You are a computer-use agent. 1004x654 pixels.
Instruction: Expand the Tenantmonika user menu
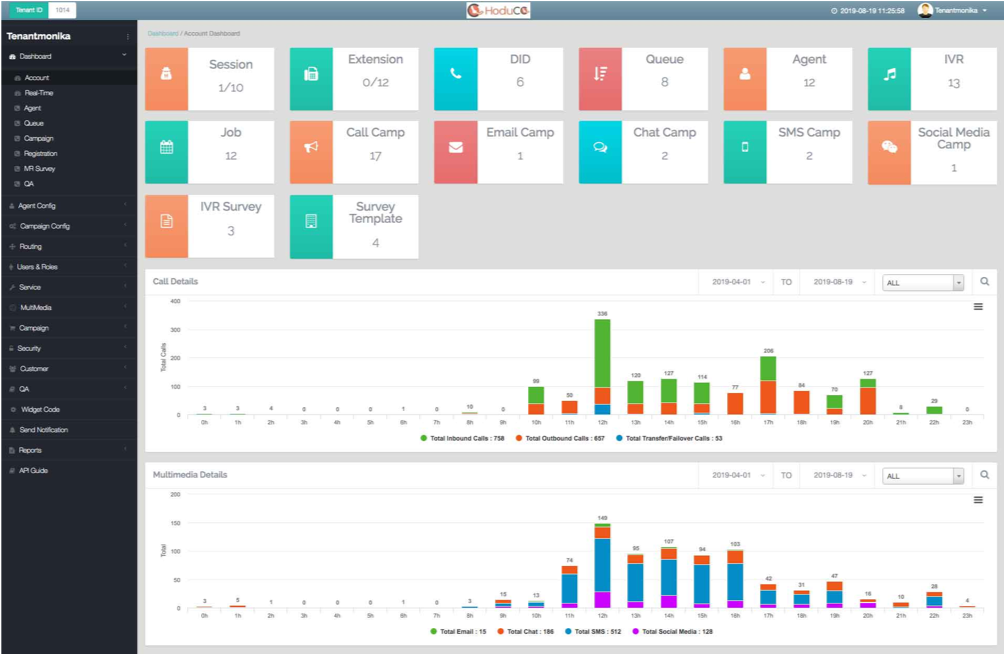click(x=953, y=10)
